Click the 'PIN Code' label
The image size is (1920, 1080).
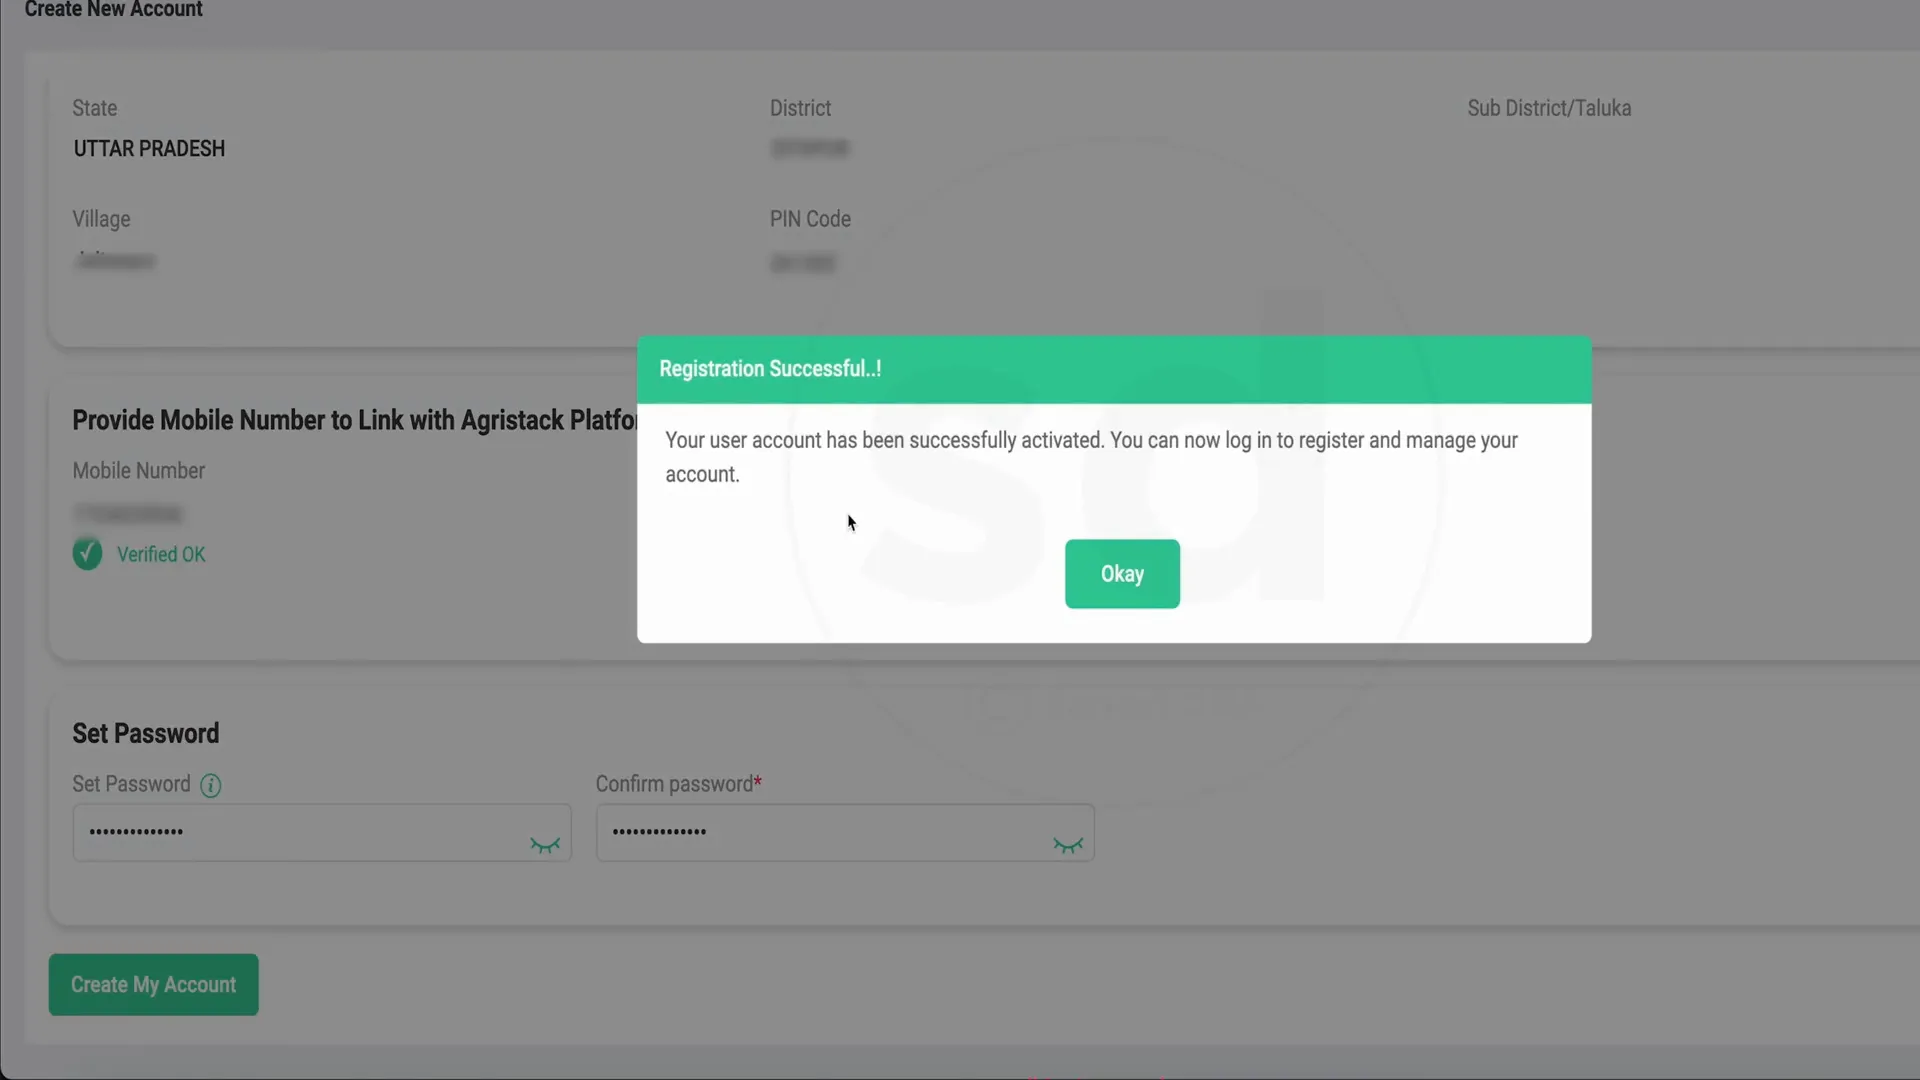[810, 219]
